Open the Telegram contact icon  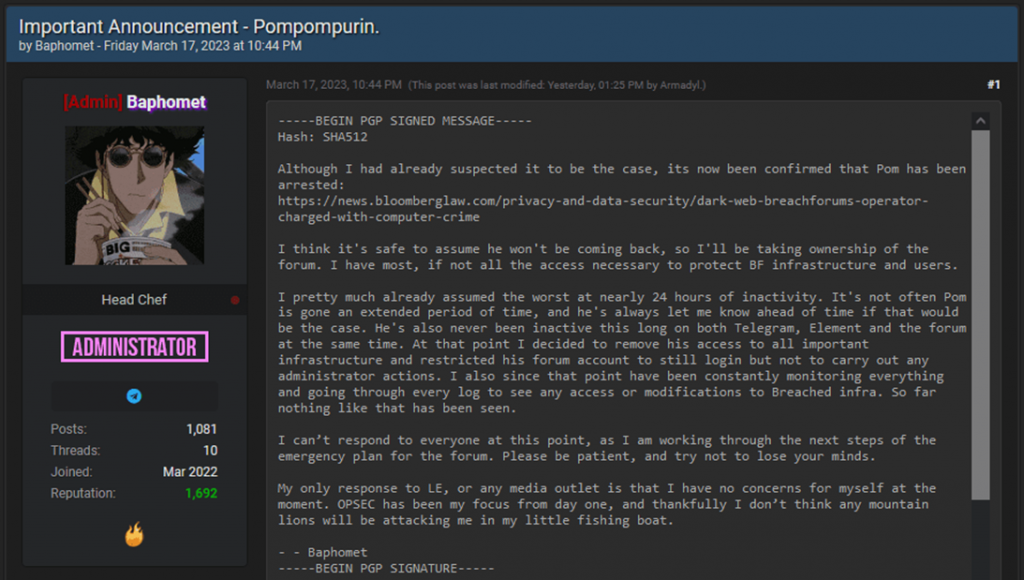[x=134, y=396]
